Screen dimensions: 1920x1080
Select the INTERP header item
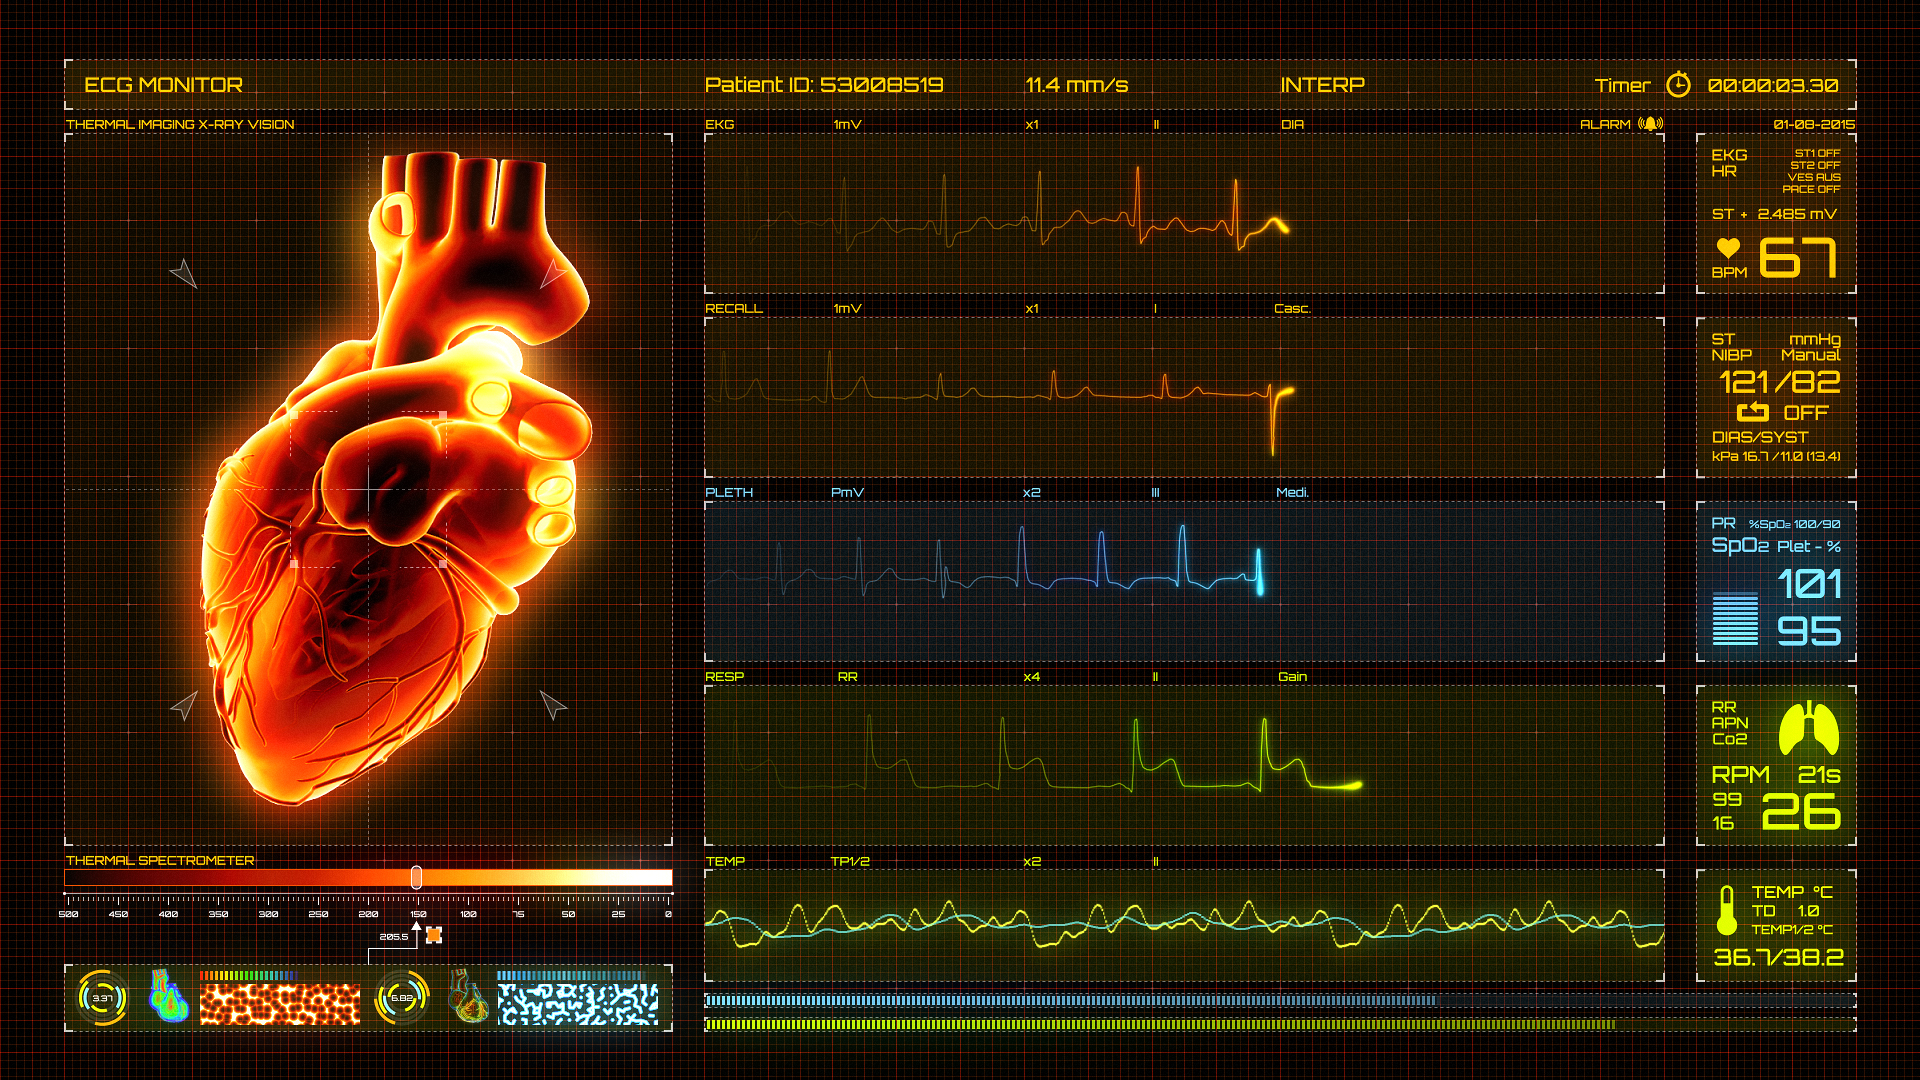(x=1322, y=85)
